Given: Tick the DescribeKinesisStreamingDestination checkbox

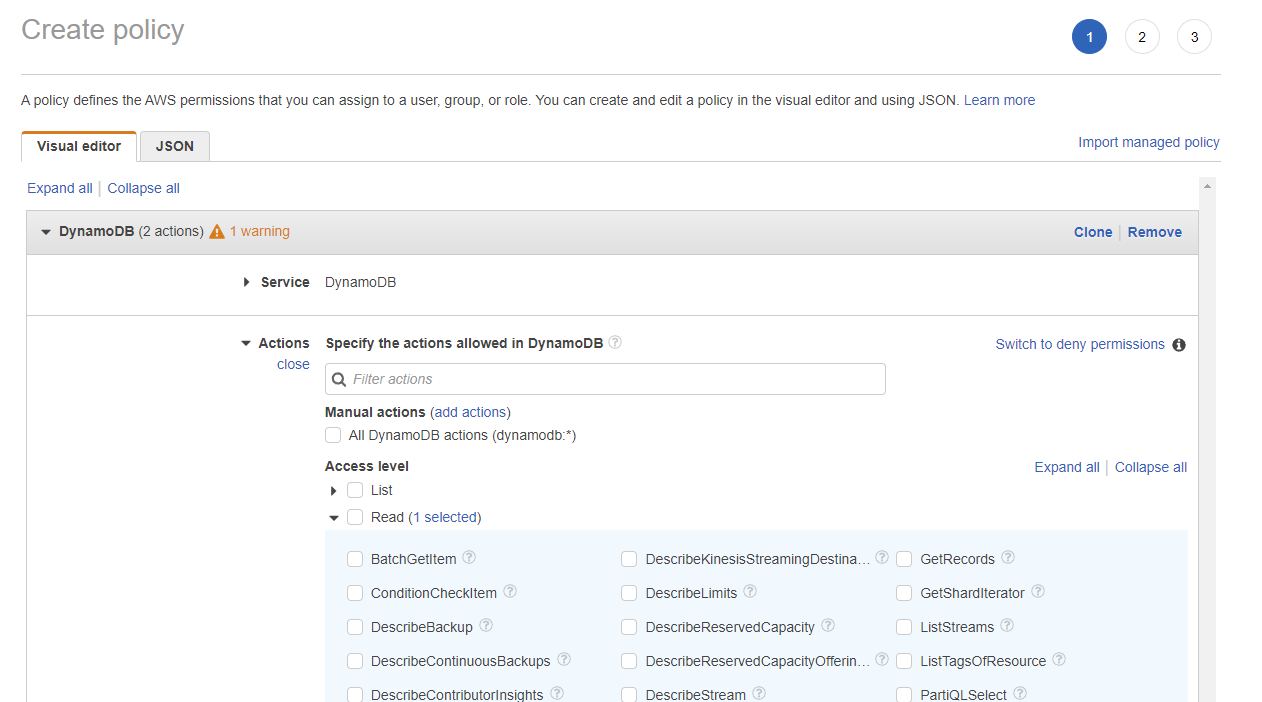Looking at the screenshot, I should click(x=629, y=559).
